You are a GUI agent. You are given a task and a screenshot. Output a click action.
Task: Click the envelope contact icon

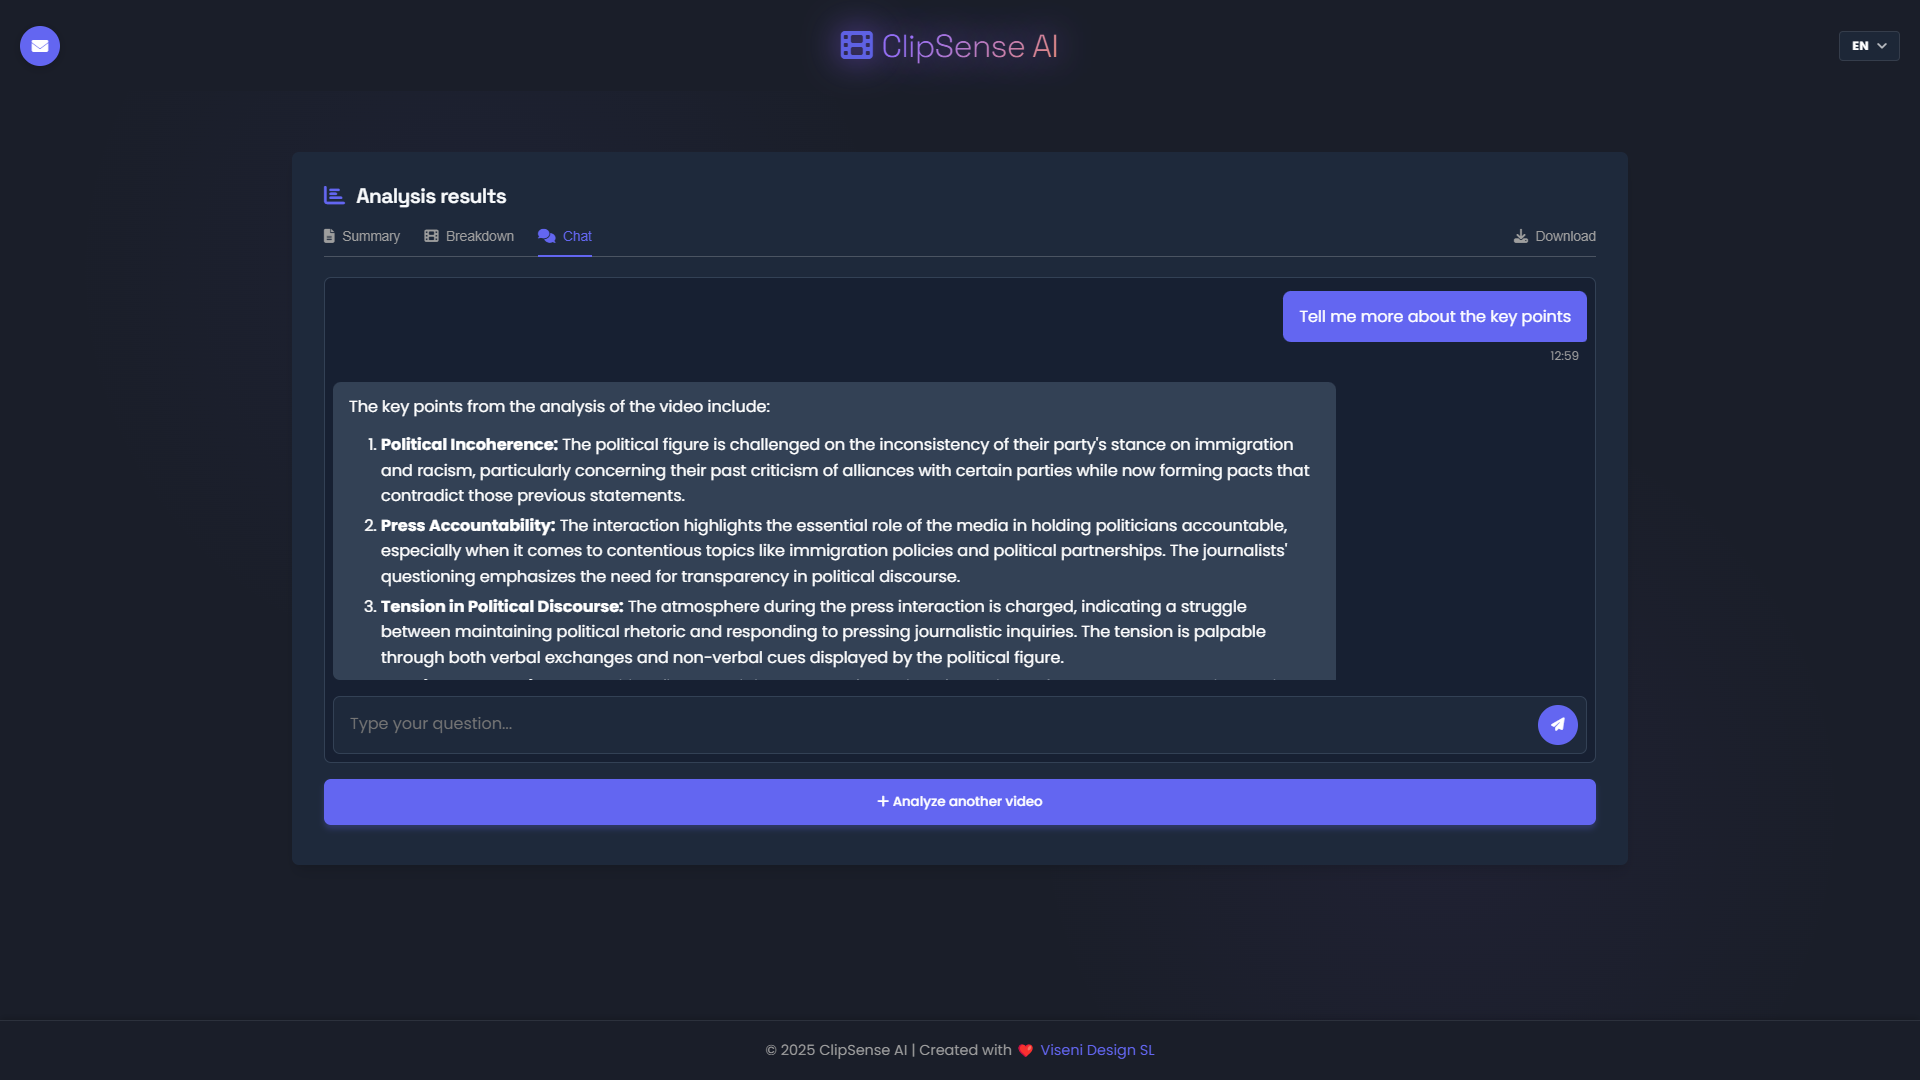pos(40,46)
